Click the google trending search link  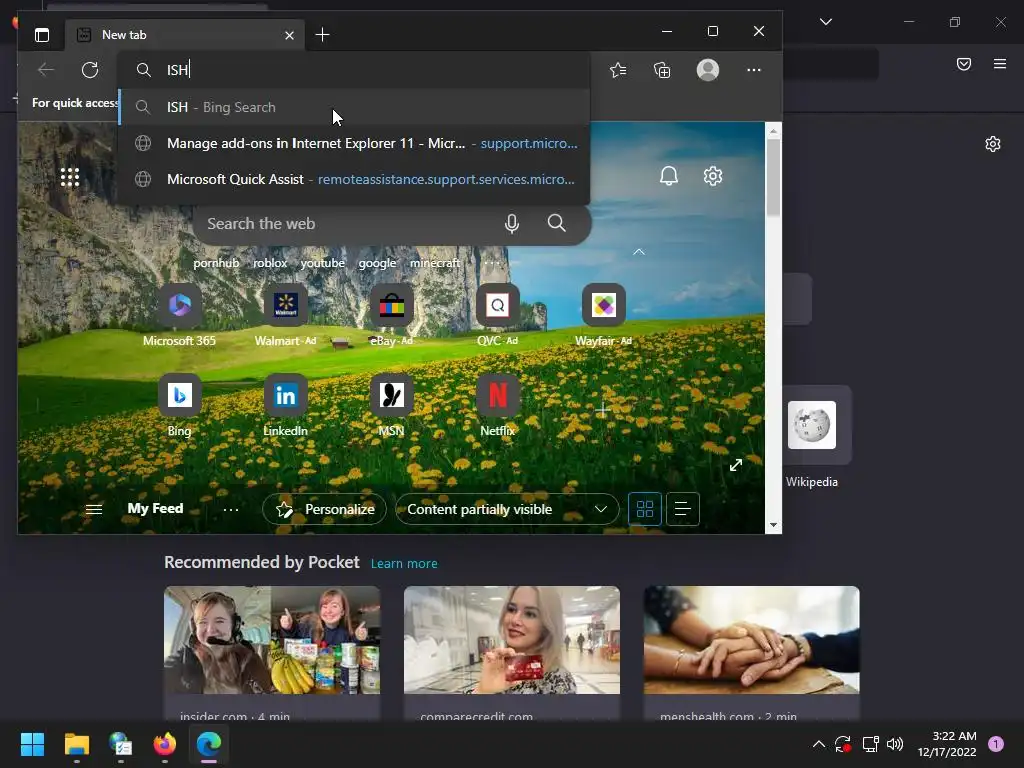point(377,263)
